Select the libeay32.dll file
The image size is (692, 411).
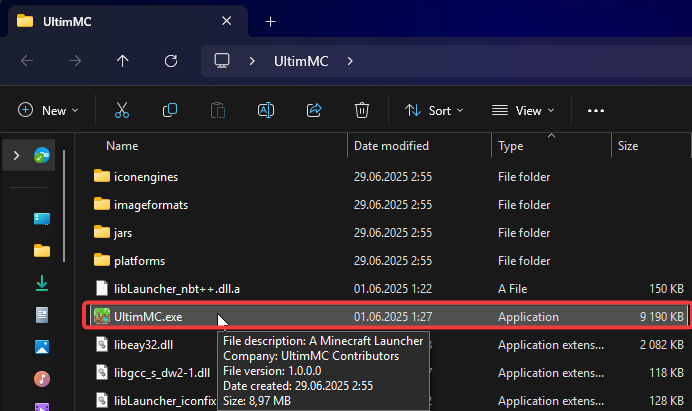coord(143,345)
